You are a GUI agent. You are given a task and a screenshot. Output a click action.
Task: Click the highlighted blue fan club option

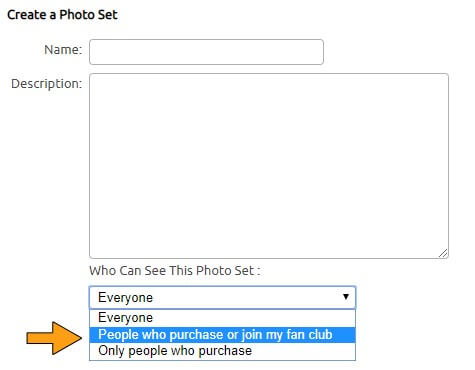point(222,335)
